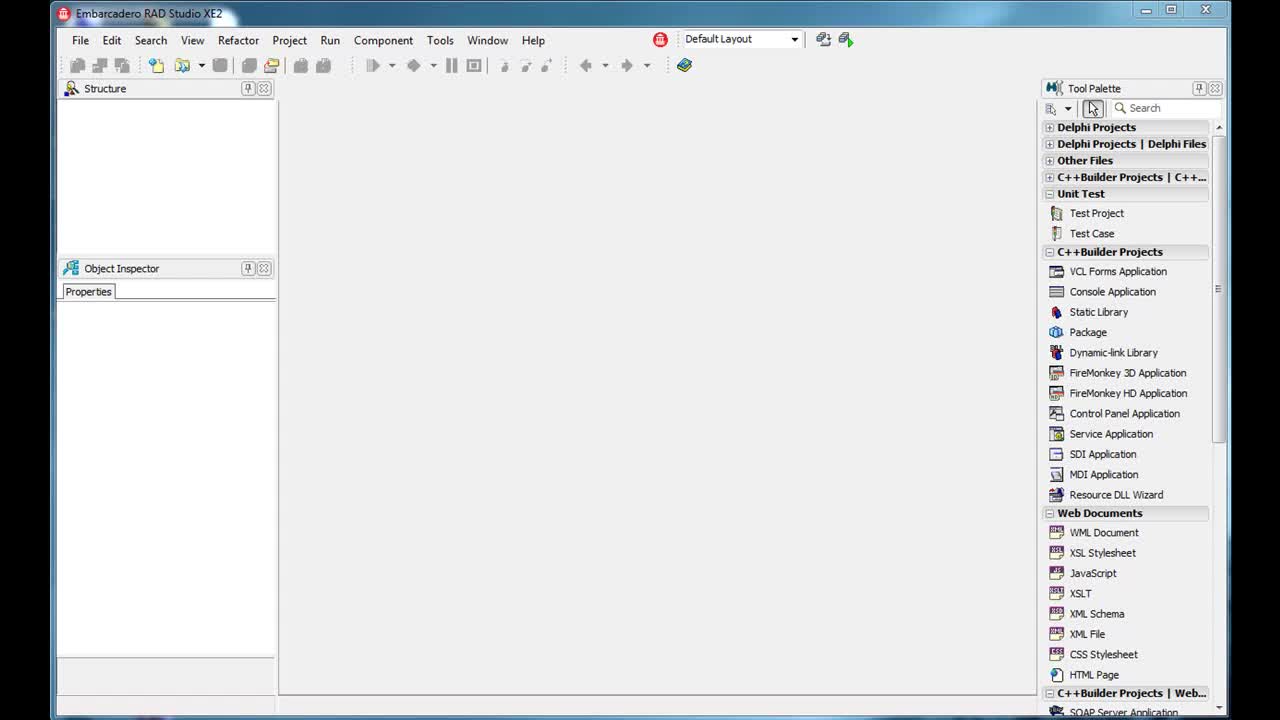The width and height of the screenshot is (1280, 720).
Task: Open Help contents book icon
Action: [684, 65]
